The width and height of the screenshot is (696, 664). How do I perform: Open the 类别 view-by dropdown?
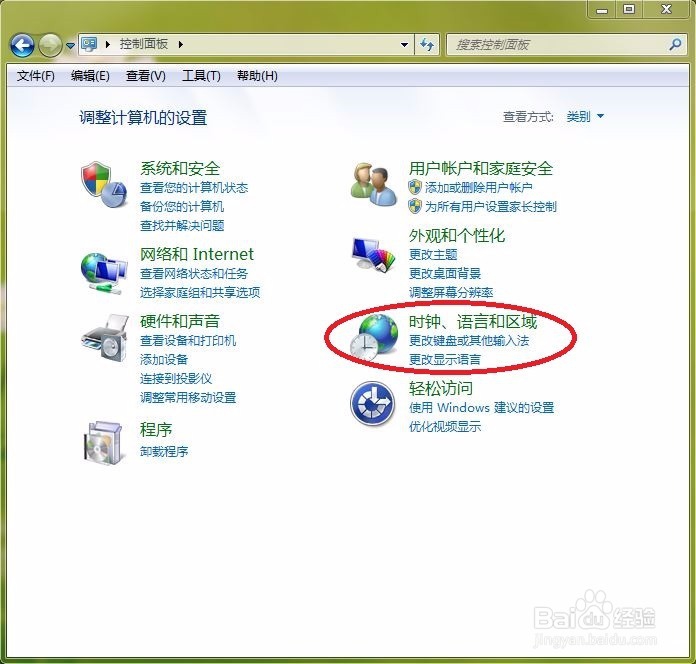585,116
